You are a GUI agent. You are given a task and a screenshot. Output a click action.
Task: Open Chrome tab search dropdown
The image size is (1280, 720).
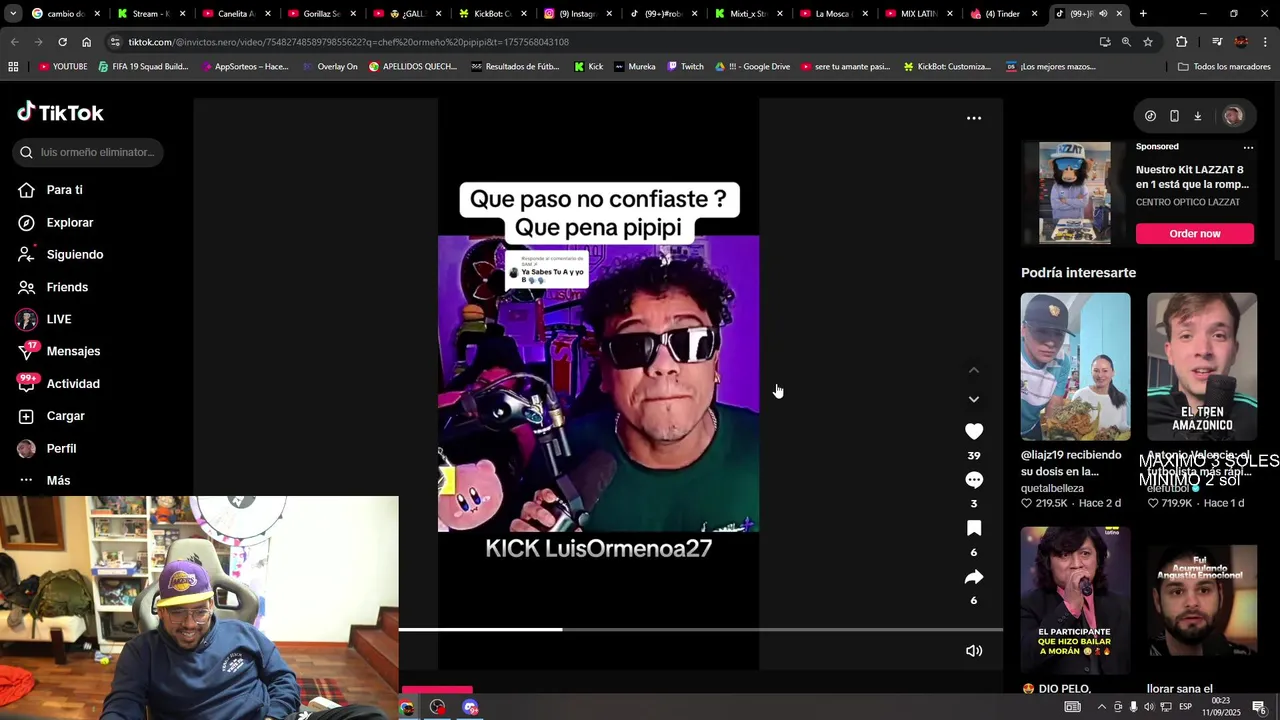pos(13,14)
